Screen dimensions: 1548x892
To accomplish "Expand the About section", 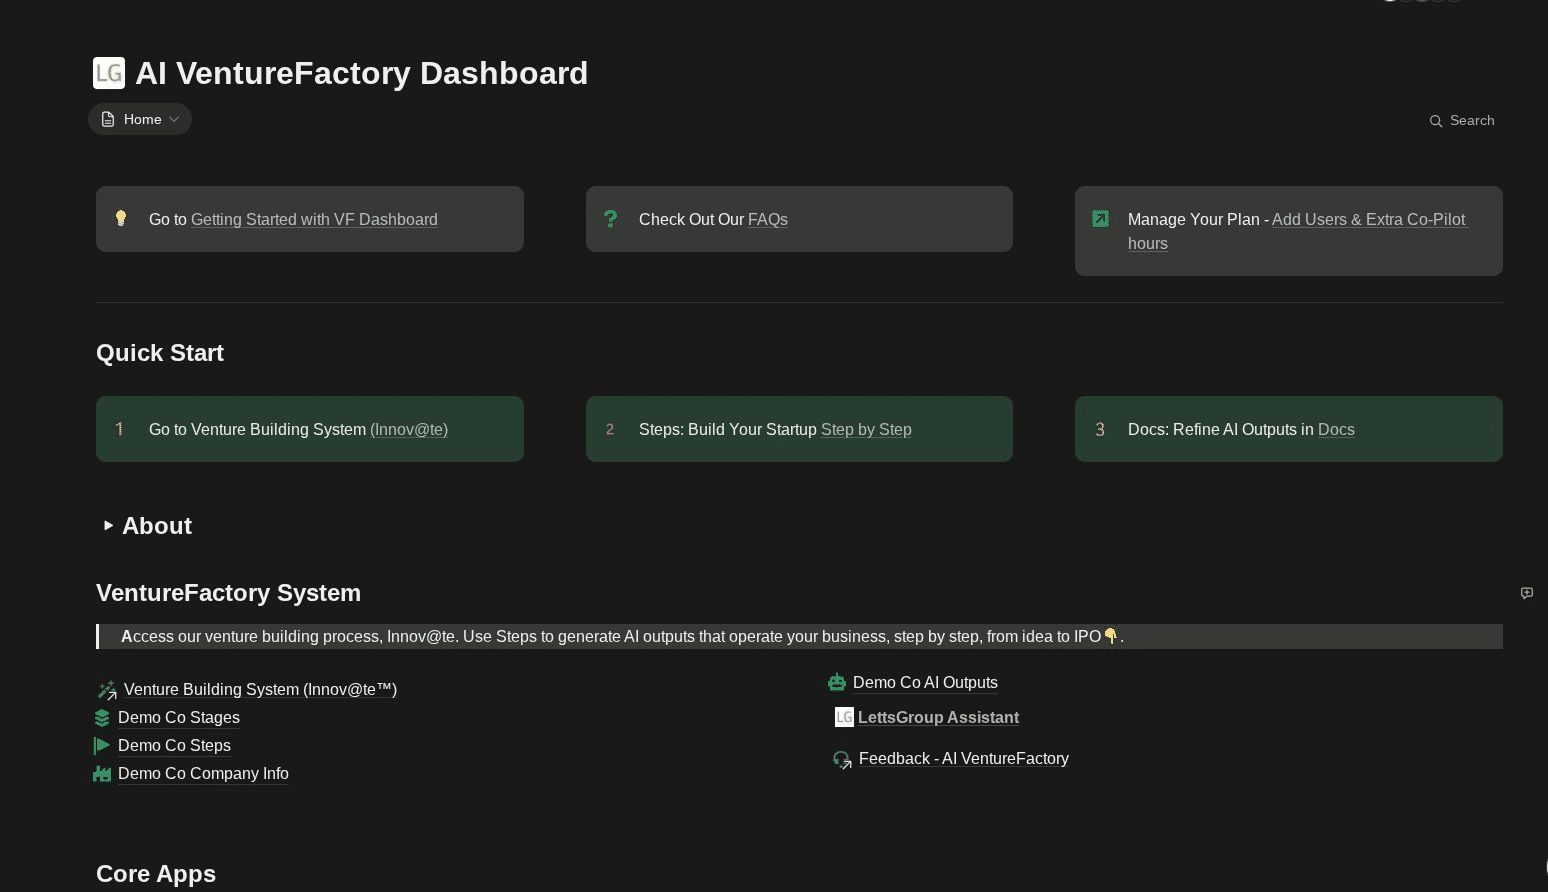I will (109, 525).
